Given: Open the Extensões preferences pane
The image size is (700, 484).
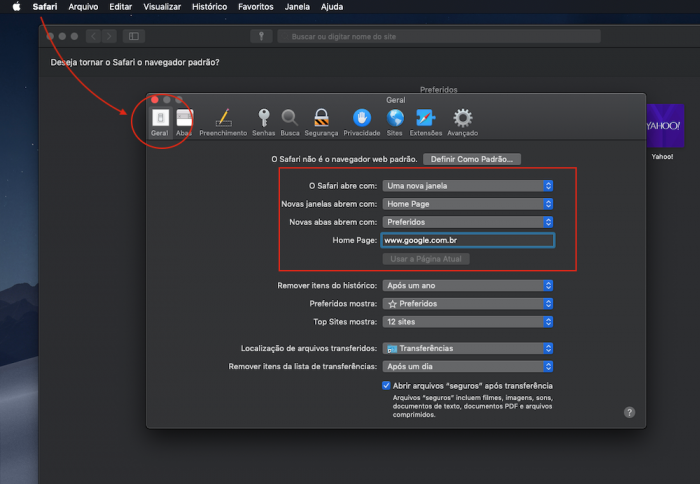Looking at the screenshot, I should tap(426, 121).
